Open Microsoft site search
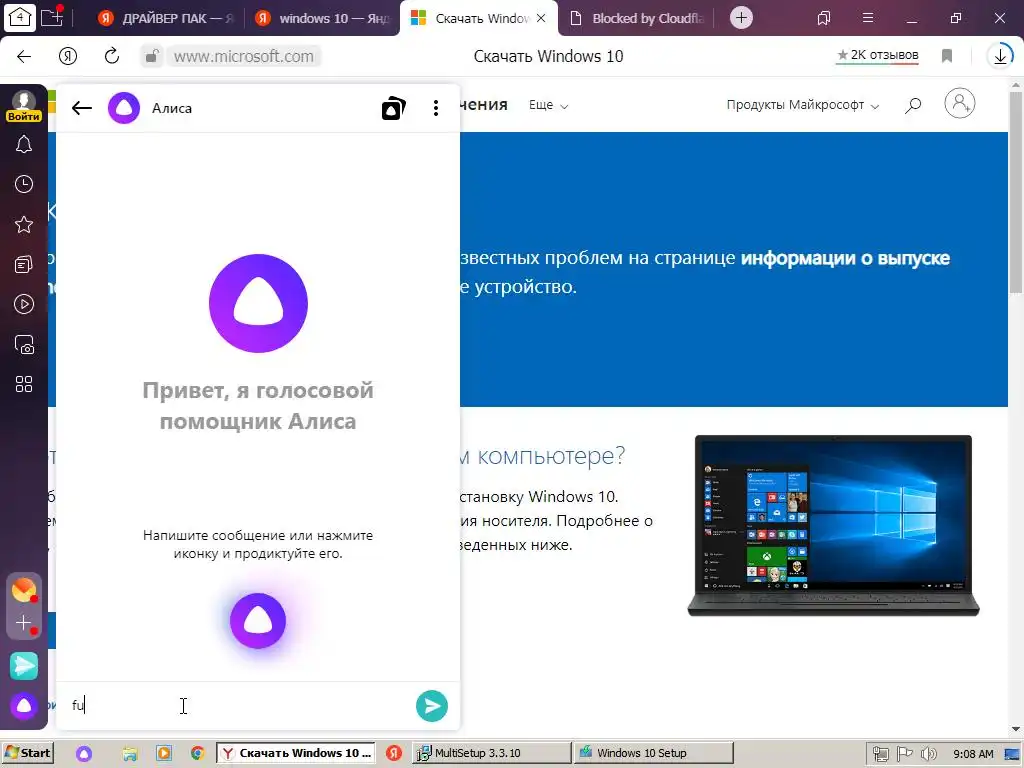Image resolution: width=1024 pixels, height=768 pixels. [x=914, y=105]
